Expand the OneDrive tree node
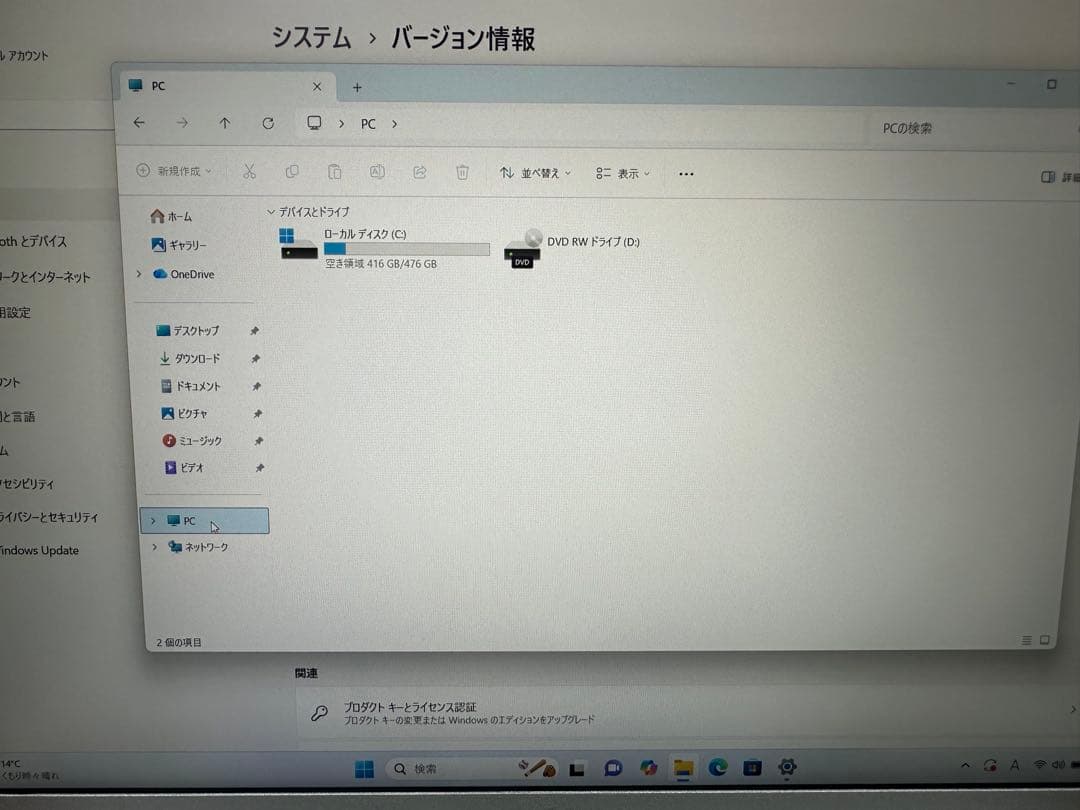This screenshot has width=1080, height=810. pos(138,273)
